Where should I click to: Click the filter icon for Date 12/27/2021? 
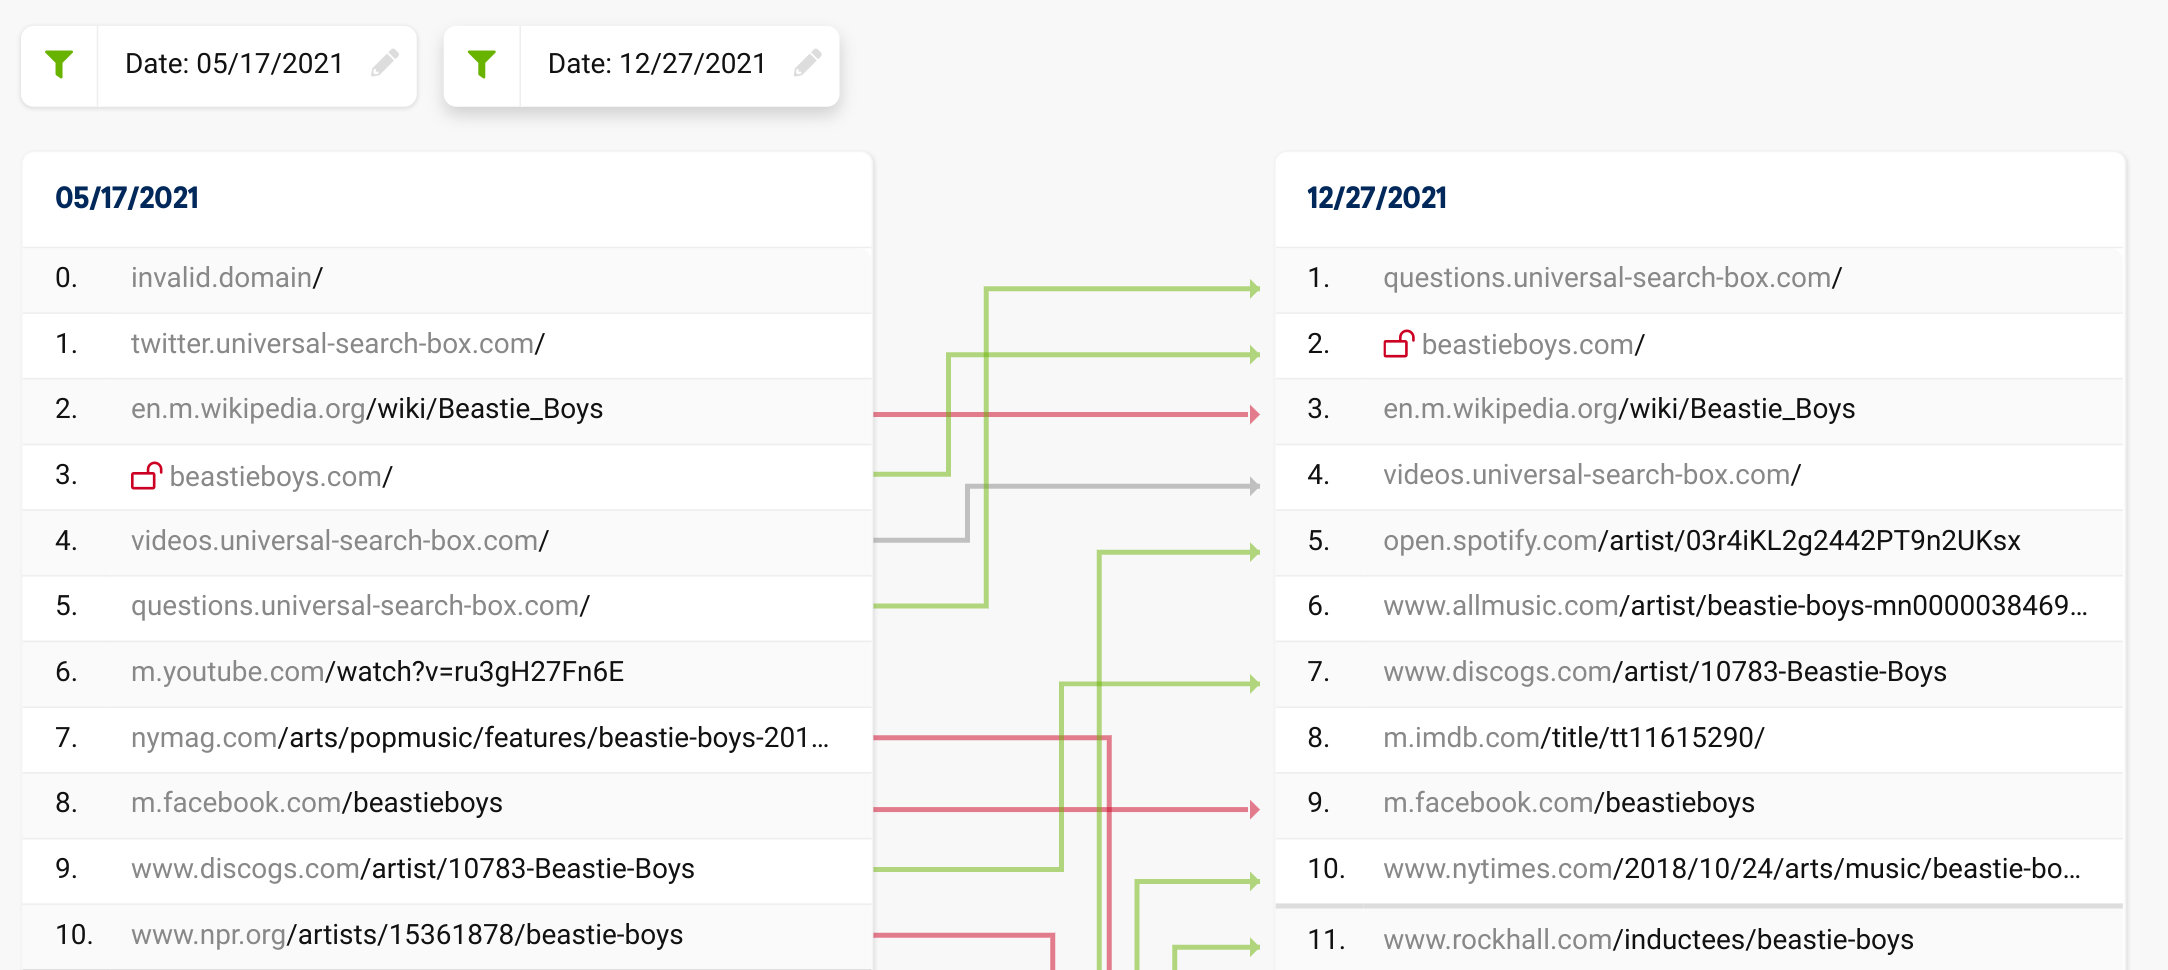point(482,64)
